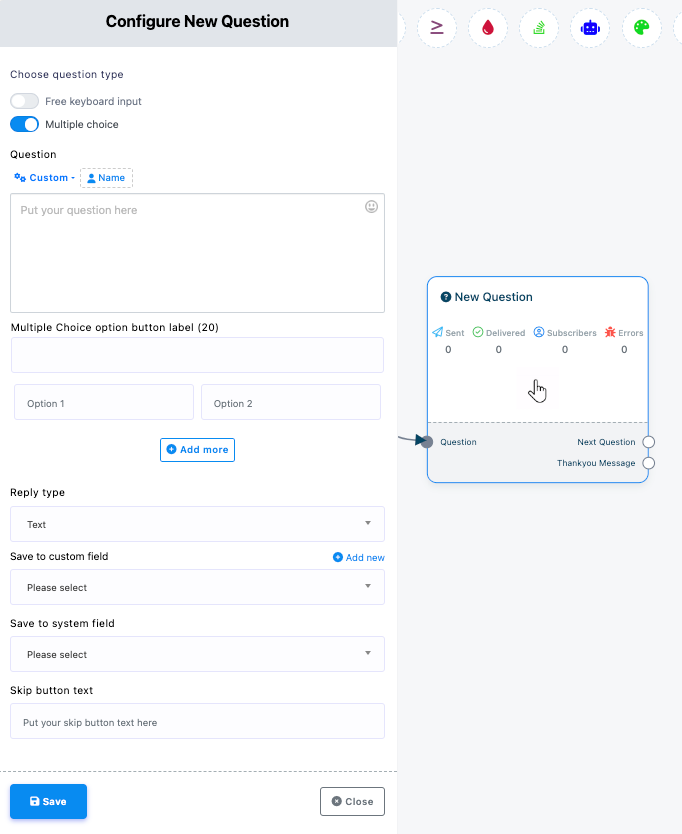Click the Add more options button
The height and width of the screenshot is (834, 682).
click(x=197, y=450)
